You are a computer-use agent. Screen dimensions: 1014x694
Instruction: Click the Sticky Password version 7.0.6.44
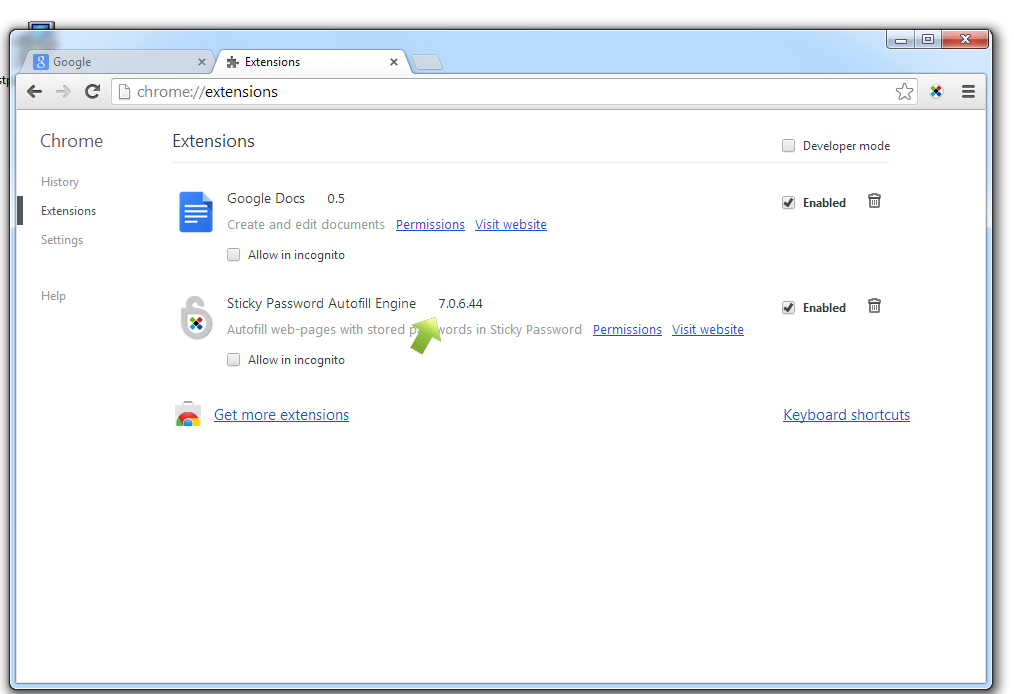point(460,303)
